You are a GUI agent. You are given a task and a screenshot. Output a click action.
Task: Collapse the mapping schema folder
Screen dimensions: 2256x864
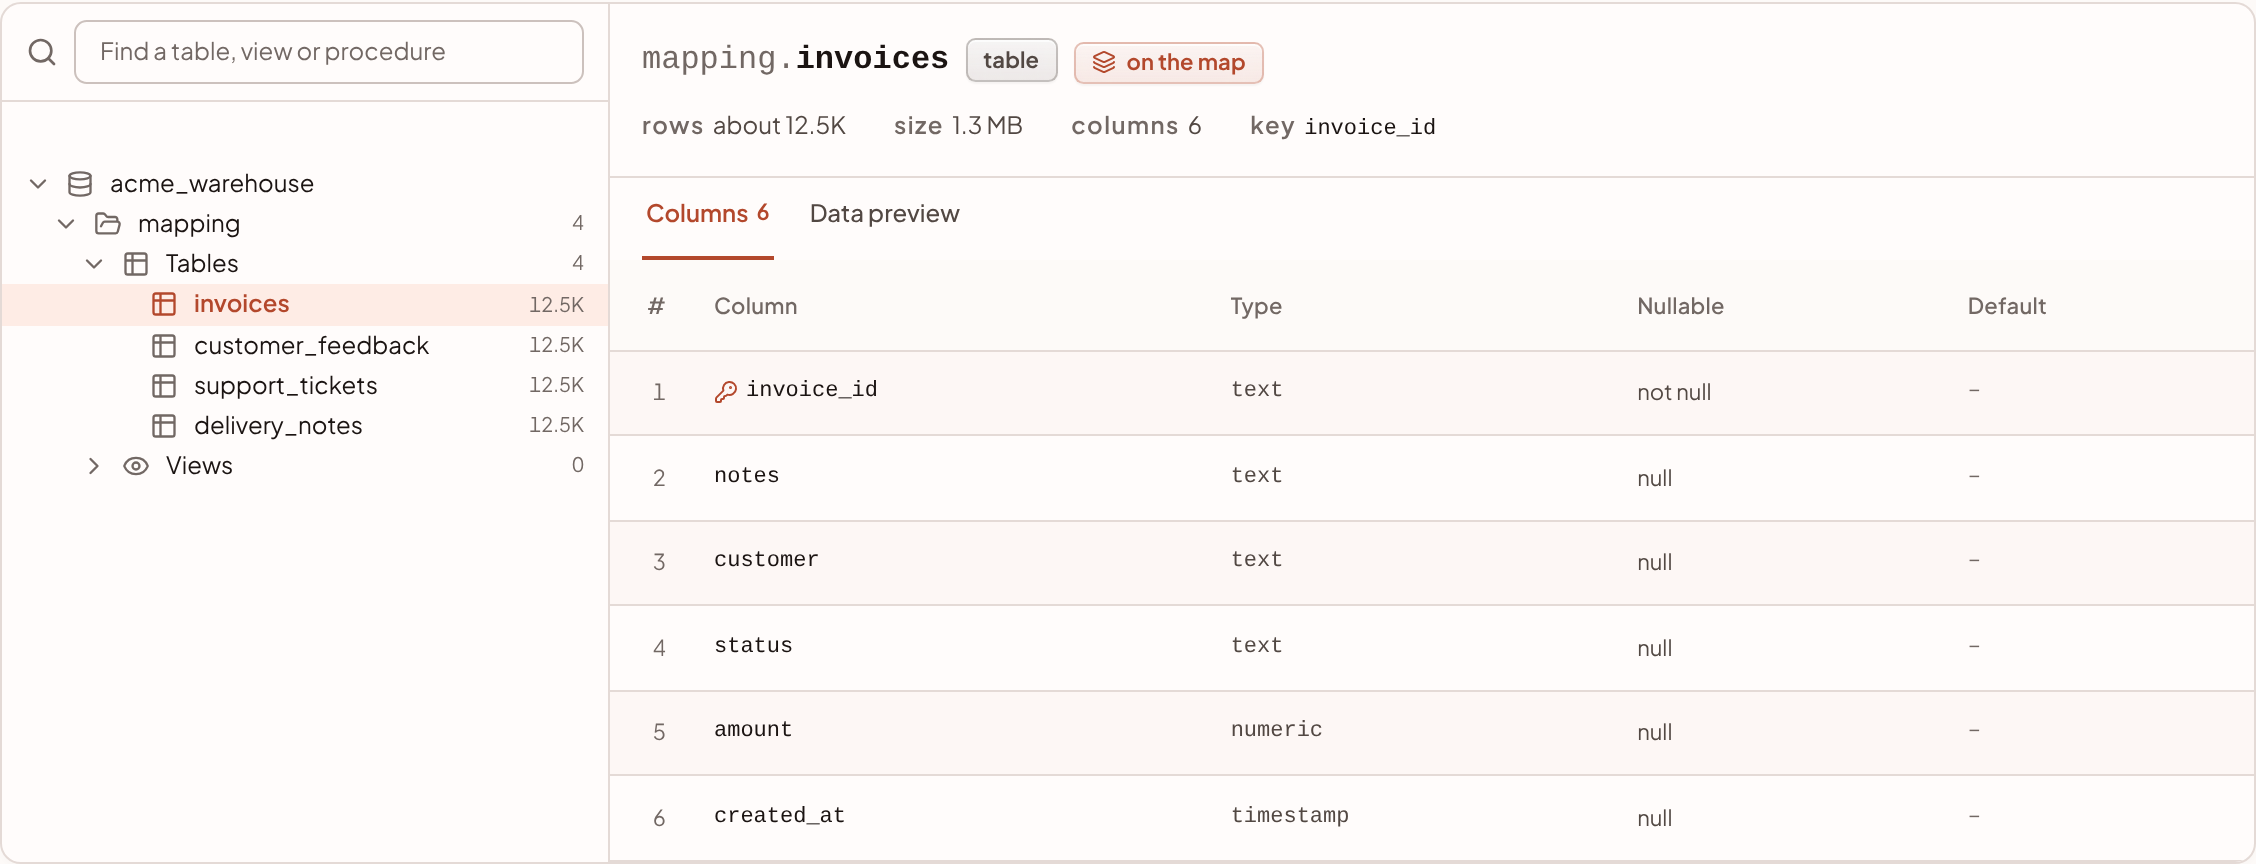click(x=66, y=224)
